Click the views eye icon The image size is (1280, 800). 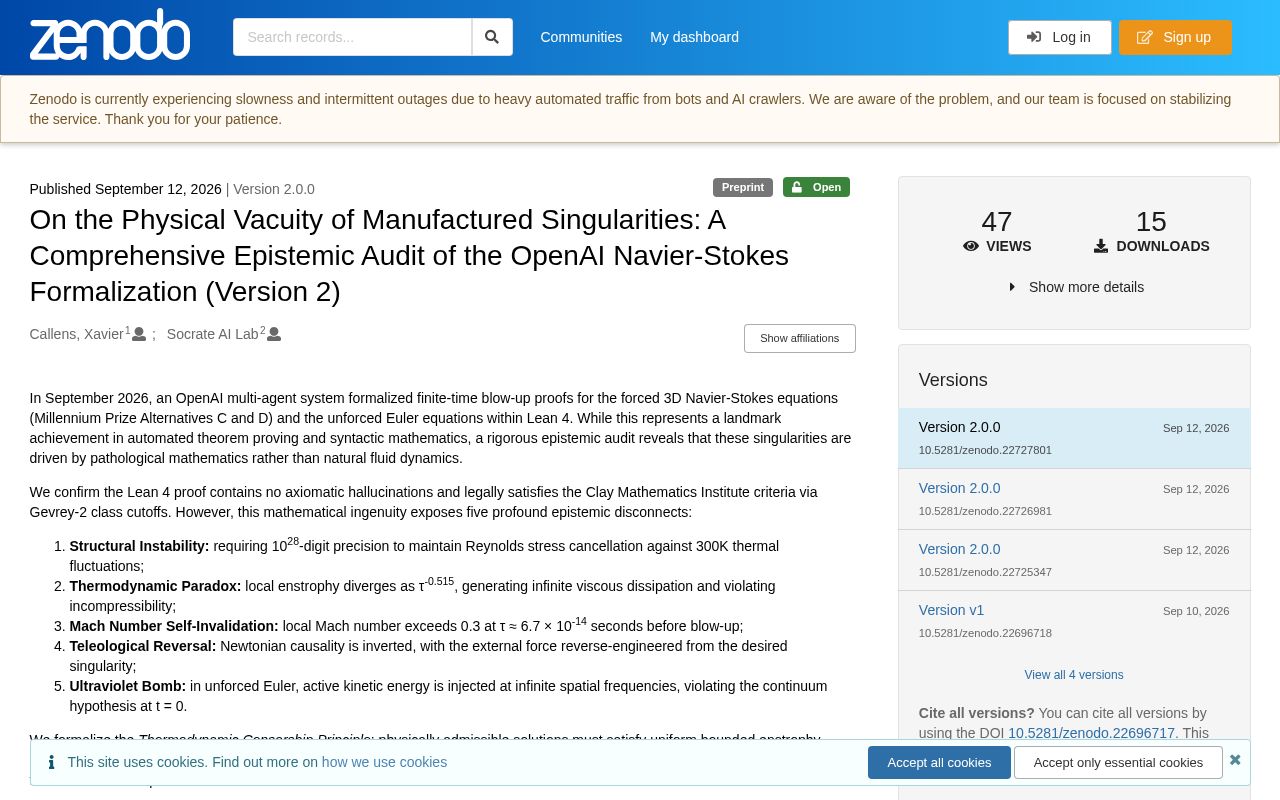coord(970,246)
